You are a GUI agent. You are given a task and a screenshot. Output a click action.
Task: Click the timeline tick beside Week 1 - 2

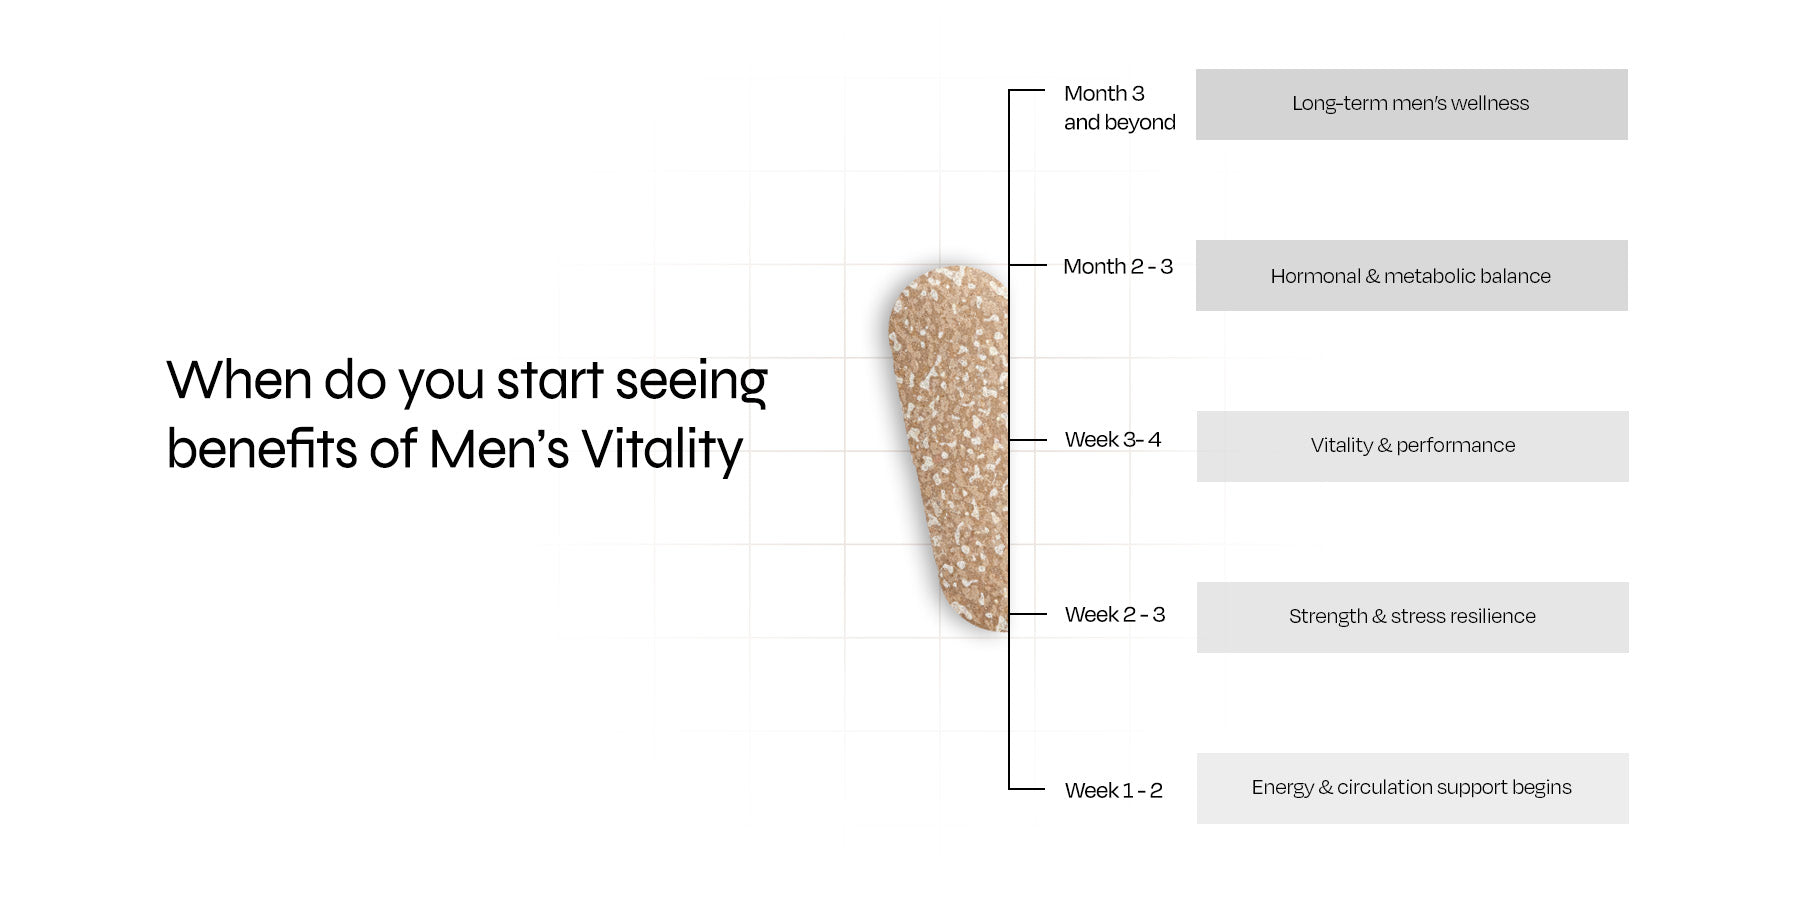pyautogui.click(x=1027, y=789)
